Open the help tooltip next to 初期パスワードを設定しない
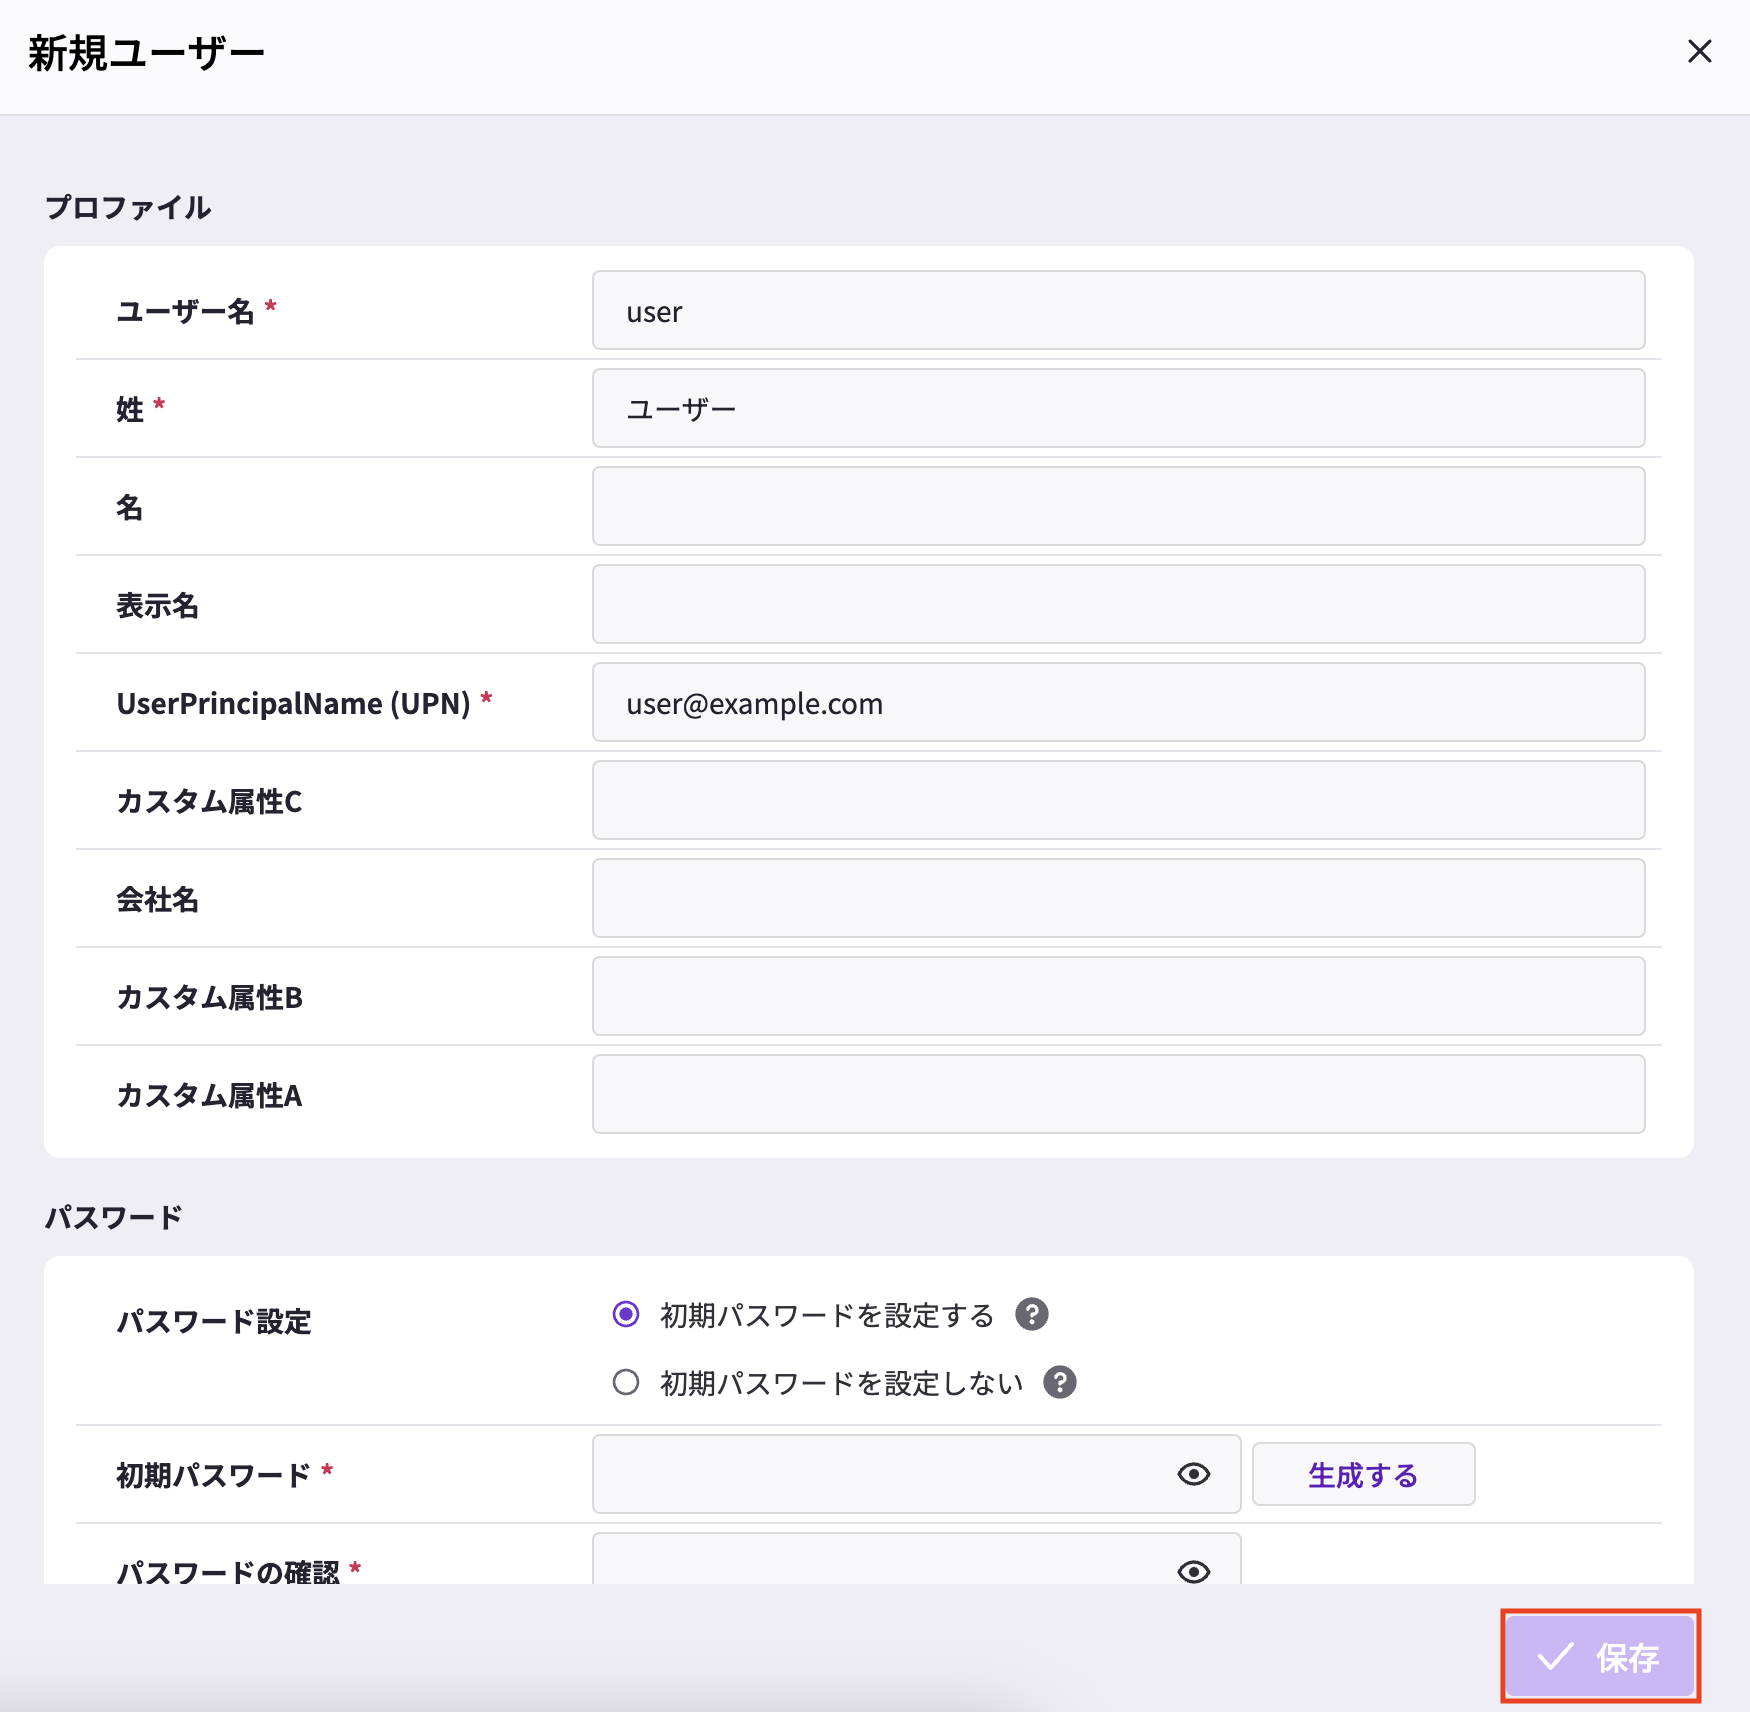This screenshot has width=1750, height=1712. [x=1061, y=1382]
